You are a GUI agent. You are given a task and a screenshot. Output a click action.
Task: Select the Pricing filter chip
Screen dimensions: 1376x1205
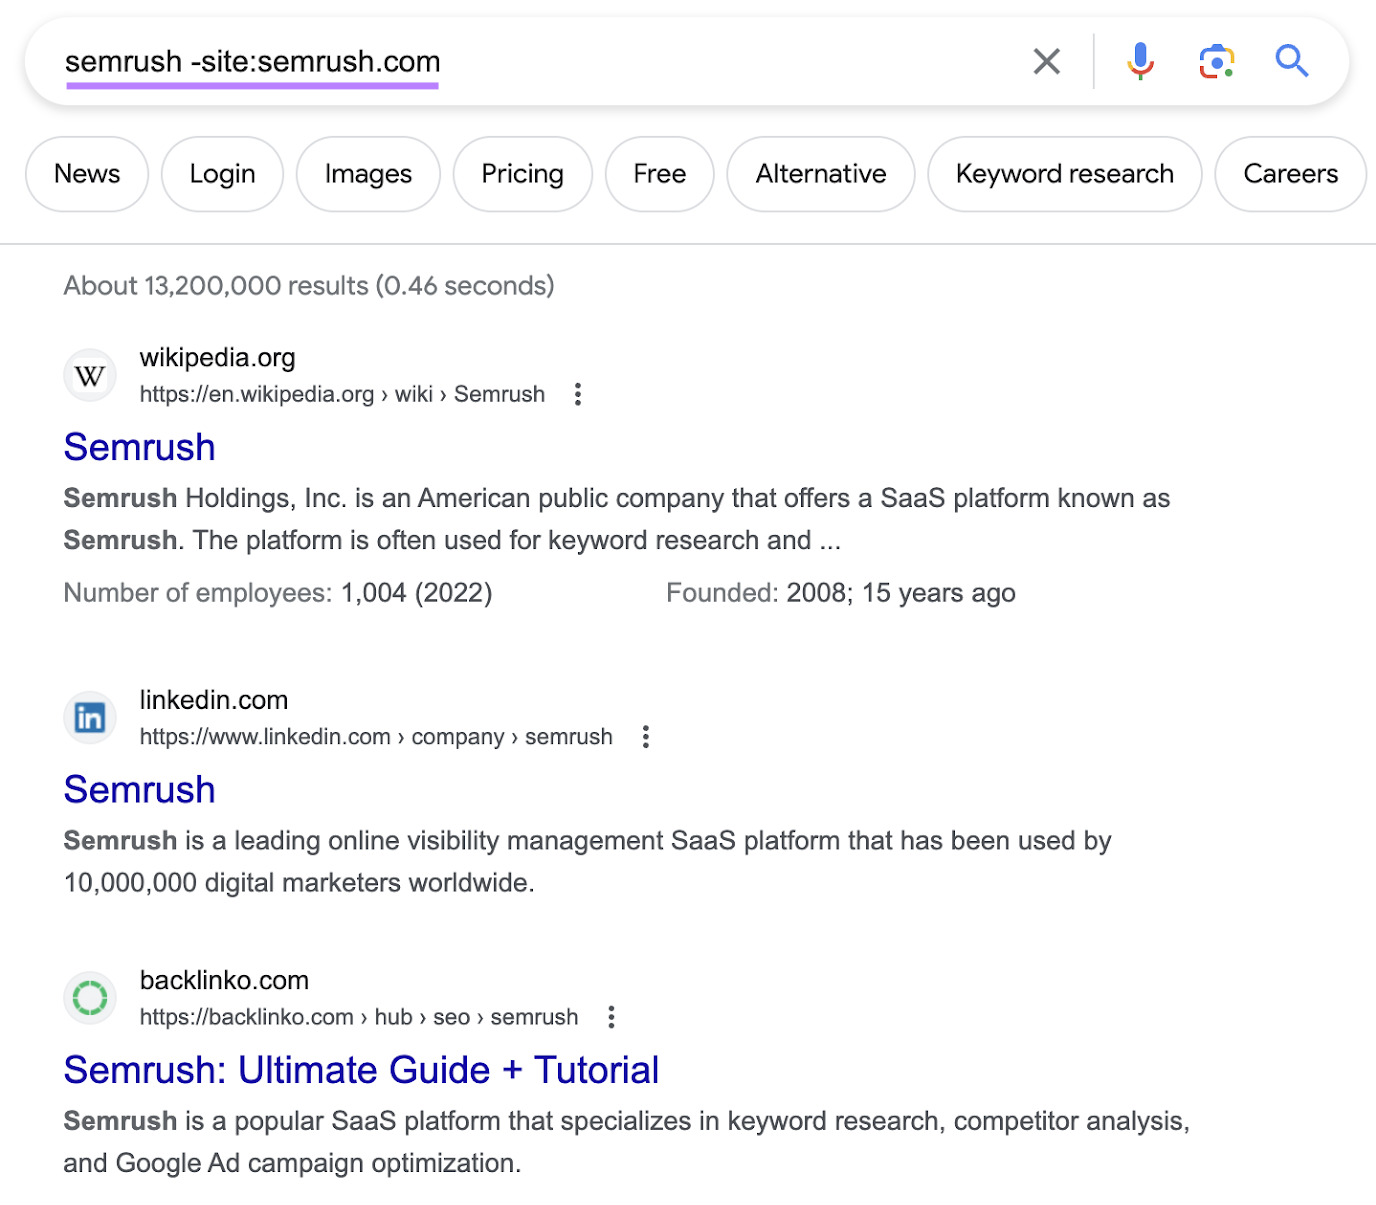(522, 173)
